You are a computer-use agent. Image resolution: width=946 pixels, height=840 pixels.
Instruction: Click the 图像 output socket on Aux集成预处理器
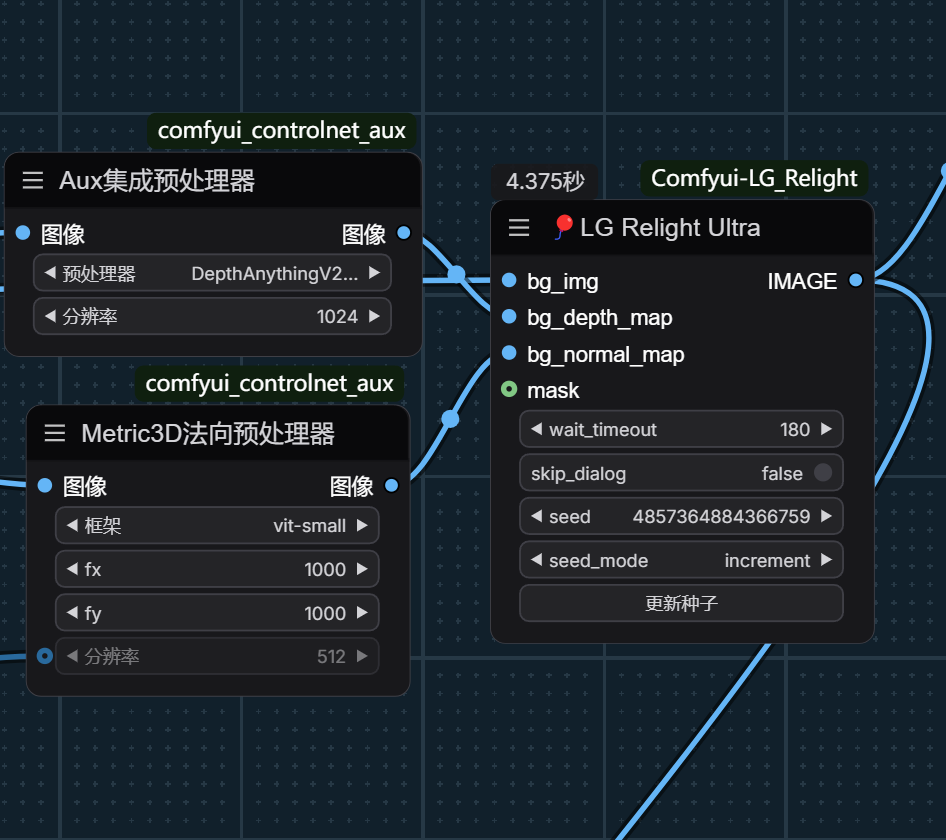pos(404,233)
